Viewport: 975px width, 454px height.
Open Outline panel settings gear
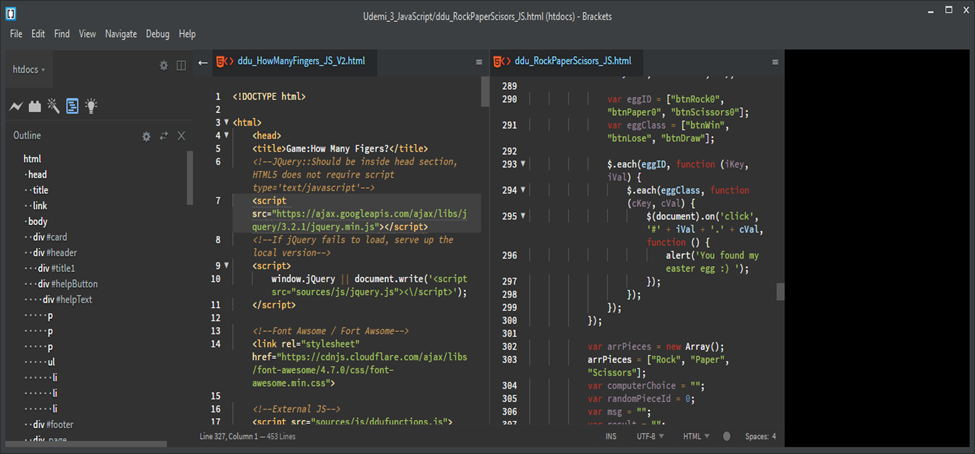click(146, 136)
